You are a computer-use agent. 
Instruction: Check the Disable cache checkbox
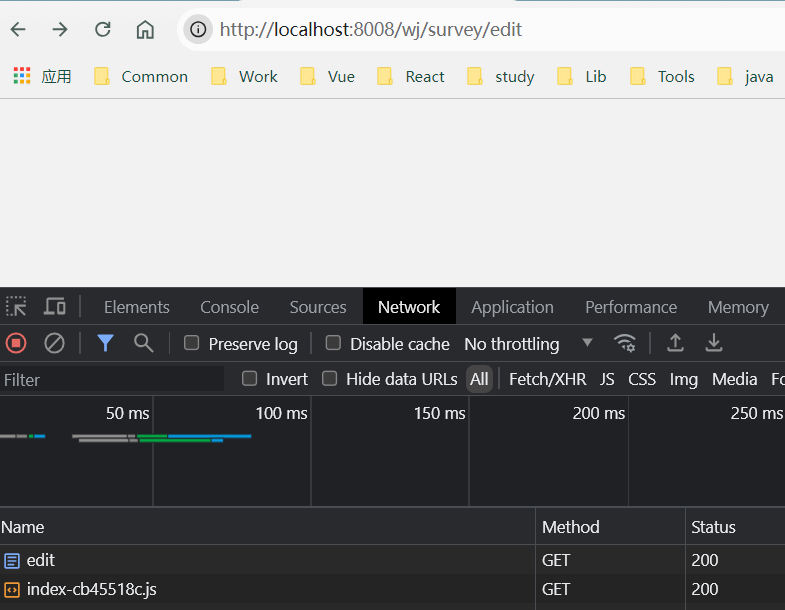click(x=333, y=343)
